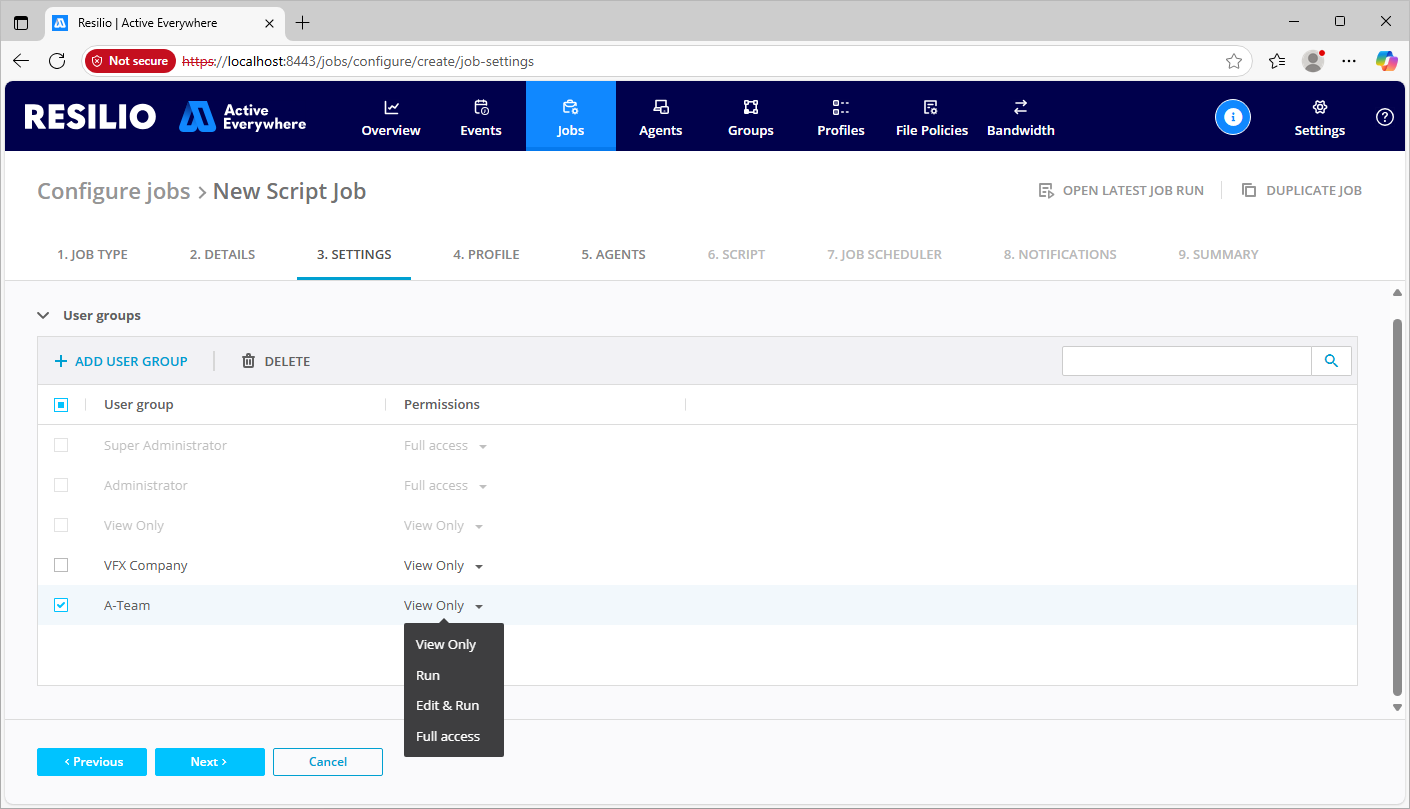Check the VFX Company checkbox
1410x809 pixels.
click(61, 565)
